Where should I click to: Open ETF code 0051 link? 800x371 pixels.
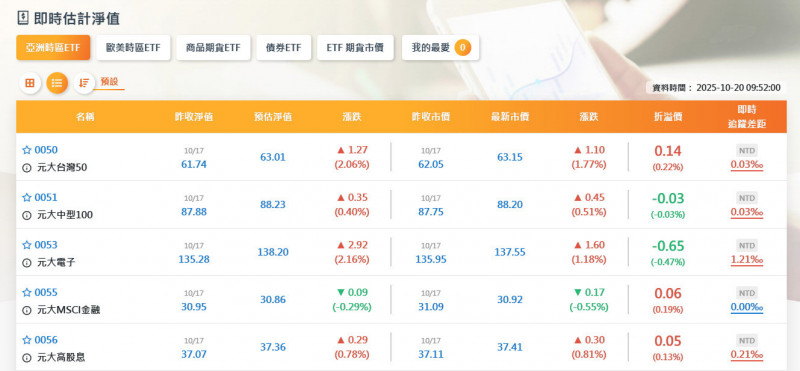[46, 197]
